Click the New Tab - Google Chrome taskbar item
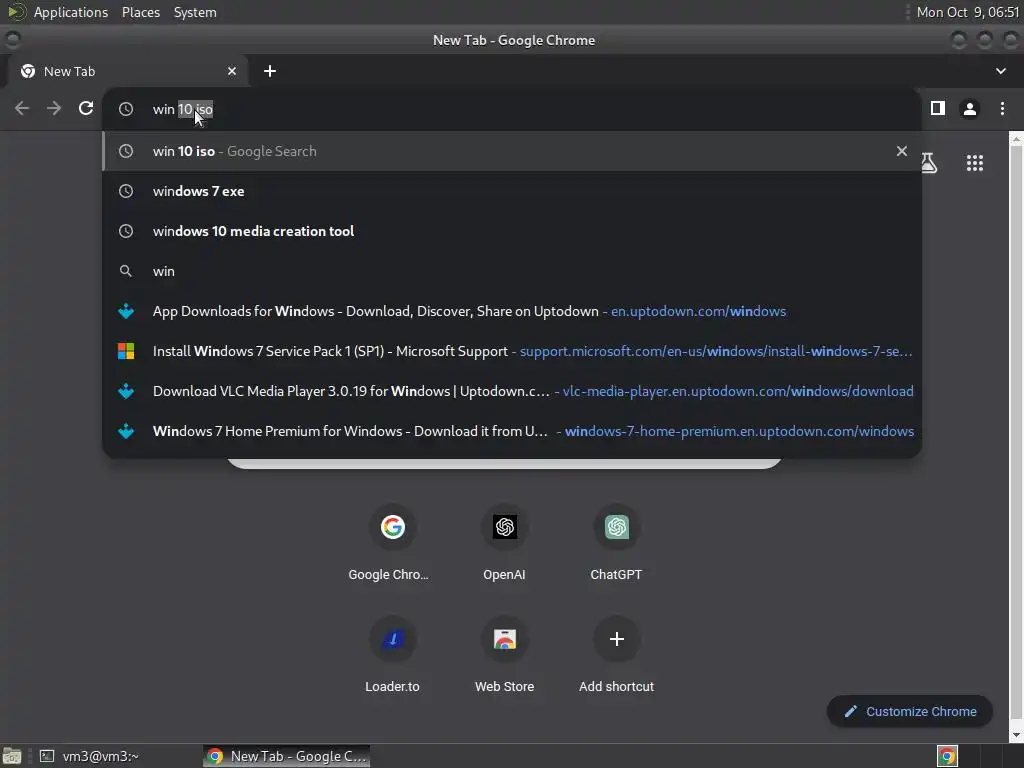The height and width of the screenshot is (768, 1024). pos(287,756)
